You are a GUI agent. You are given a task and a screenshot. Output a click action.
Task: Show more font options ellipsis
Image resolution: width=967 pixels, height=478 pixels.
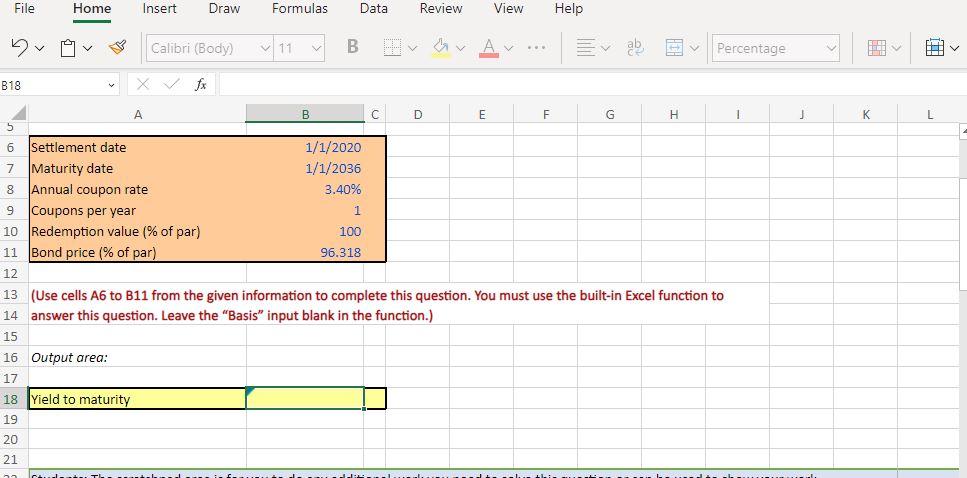click(536, 48)
